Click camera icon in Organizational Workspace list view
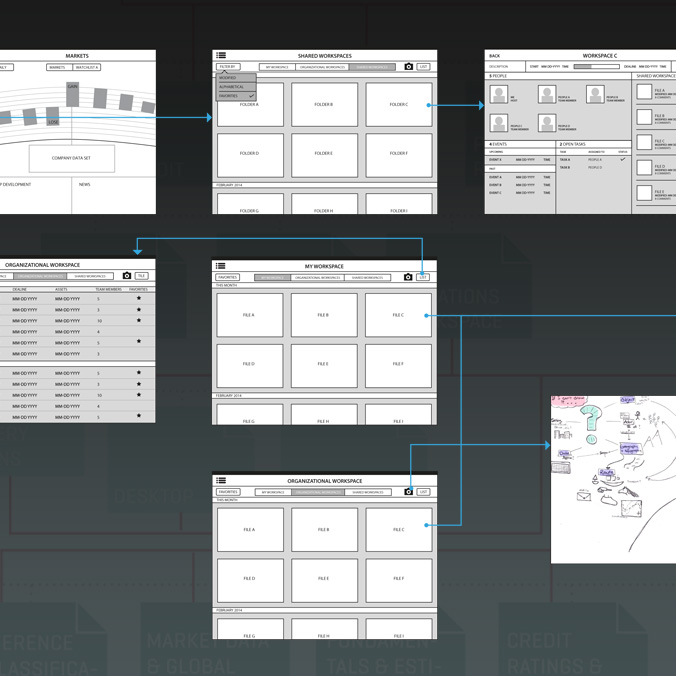The image size is (676, 676). coord(127,275)
